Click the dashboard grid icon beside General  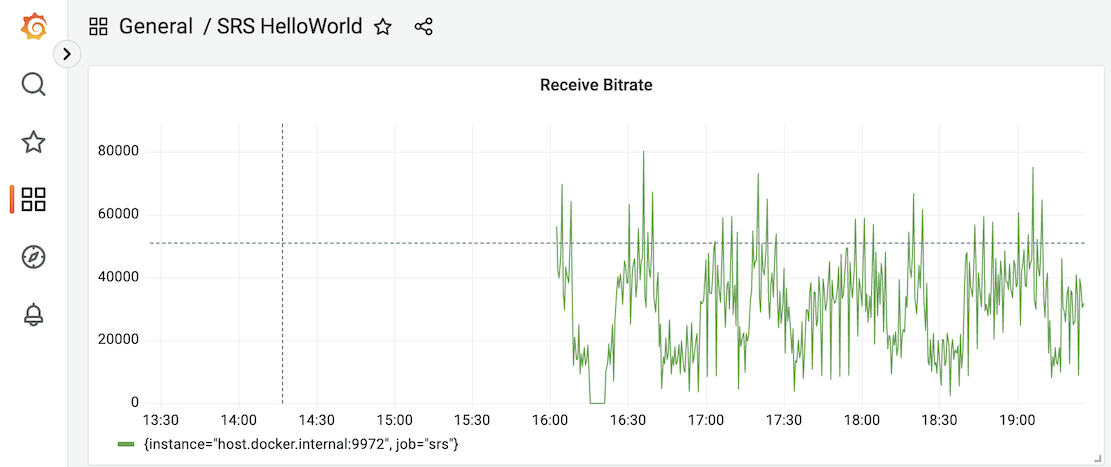[x=98, y=27]
